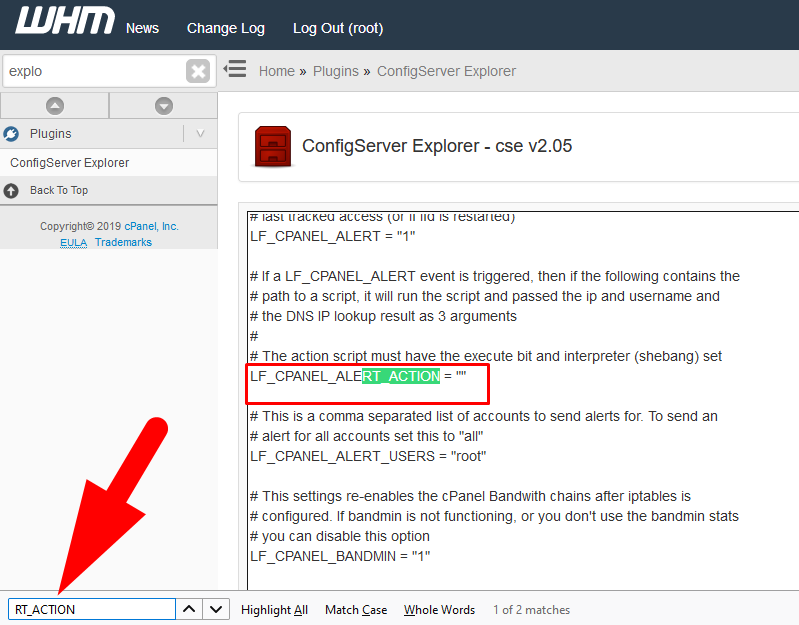Click the Plugins section icon
This screenshot has width=799, height=625.
coord(12,134)
